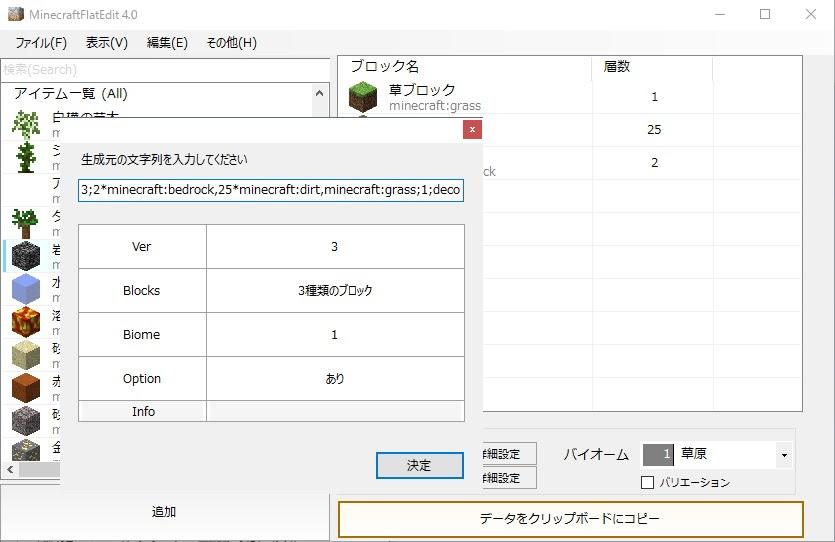Select the jungle sapling icon in item list
Viewport: 835px width, 542px height.
pyautogui.click(x=26, y=158)
